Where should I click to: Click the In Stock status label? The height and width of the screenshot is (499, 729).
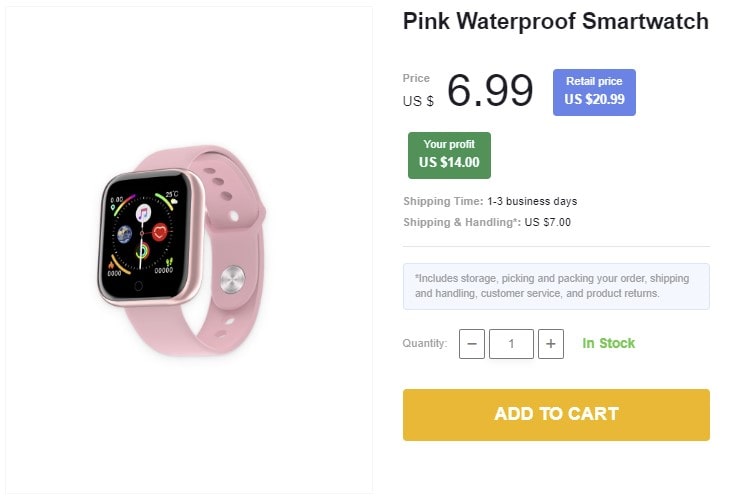pos(608,343)
